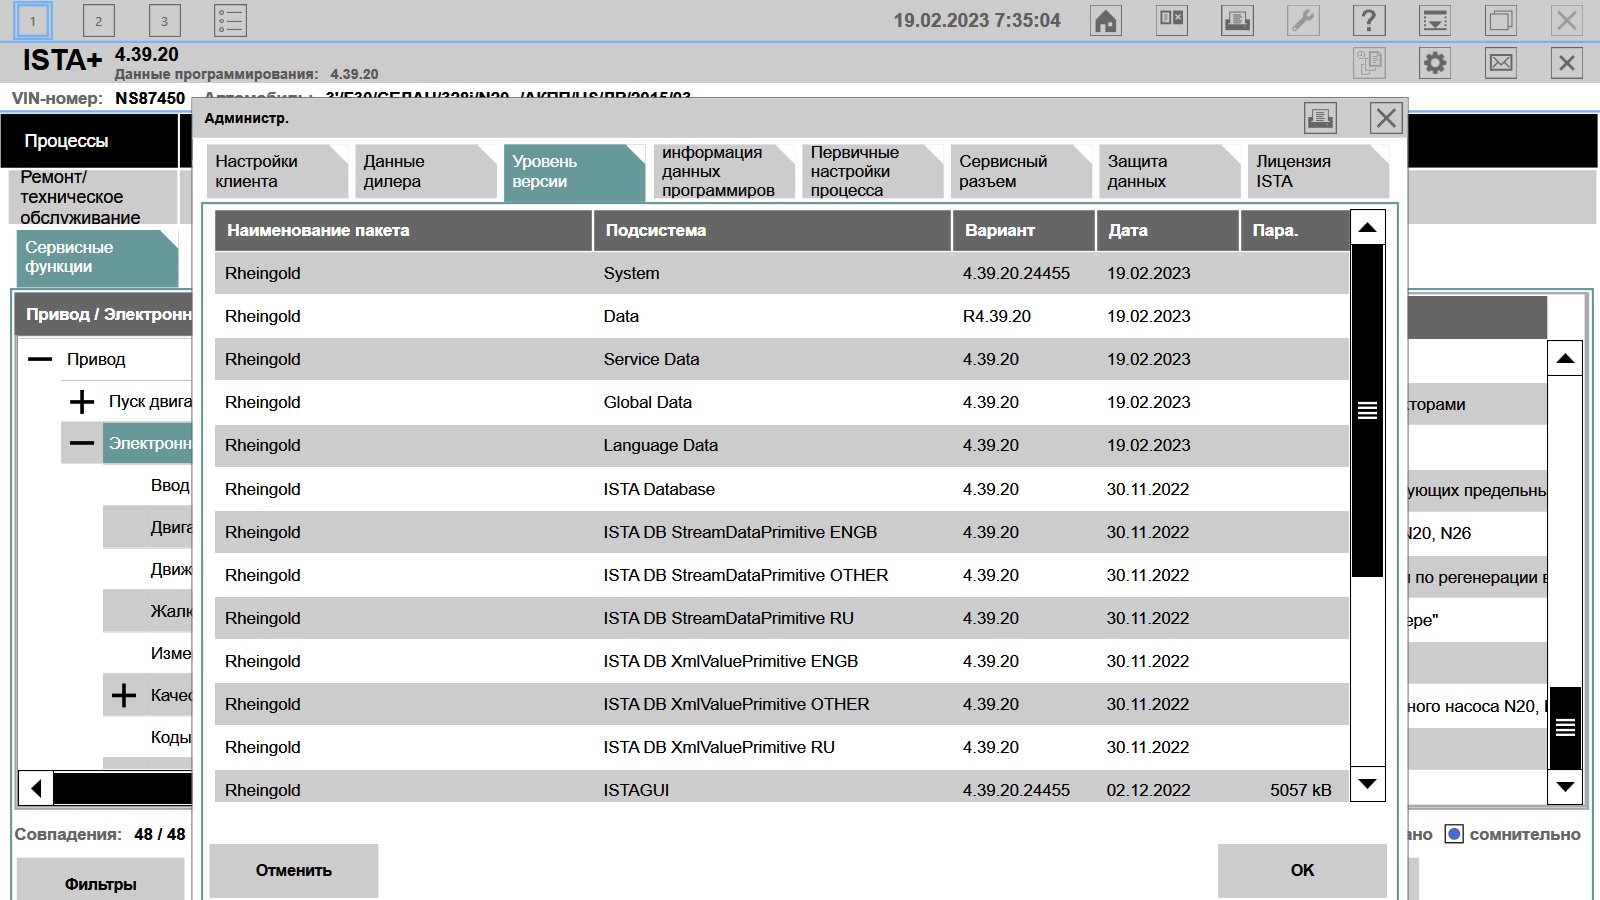Switch to Сервисный разъем tab
The image size is (1600, 900).
point(1021,172)
